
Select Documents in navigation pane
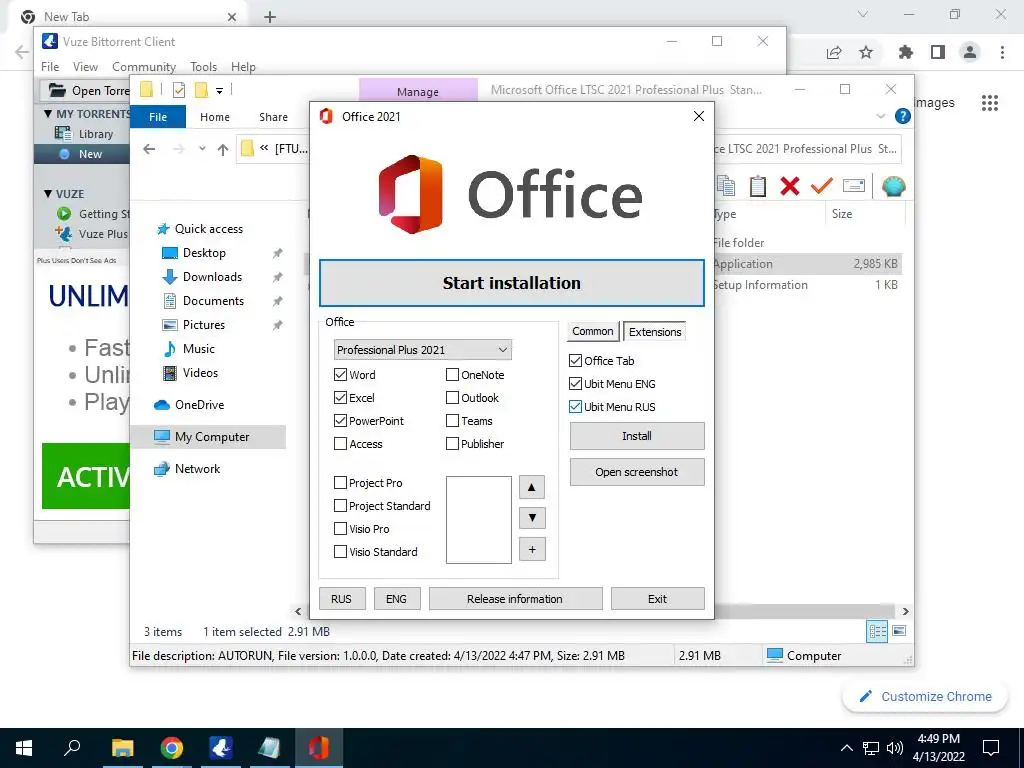213,301
